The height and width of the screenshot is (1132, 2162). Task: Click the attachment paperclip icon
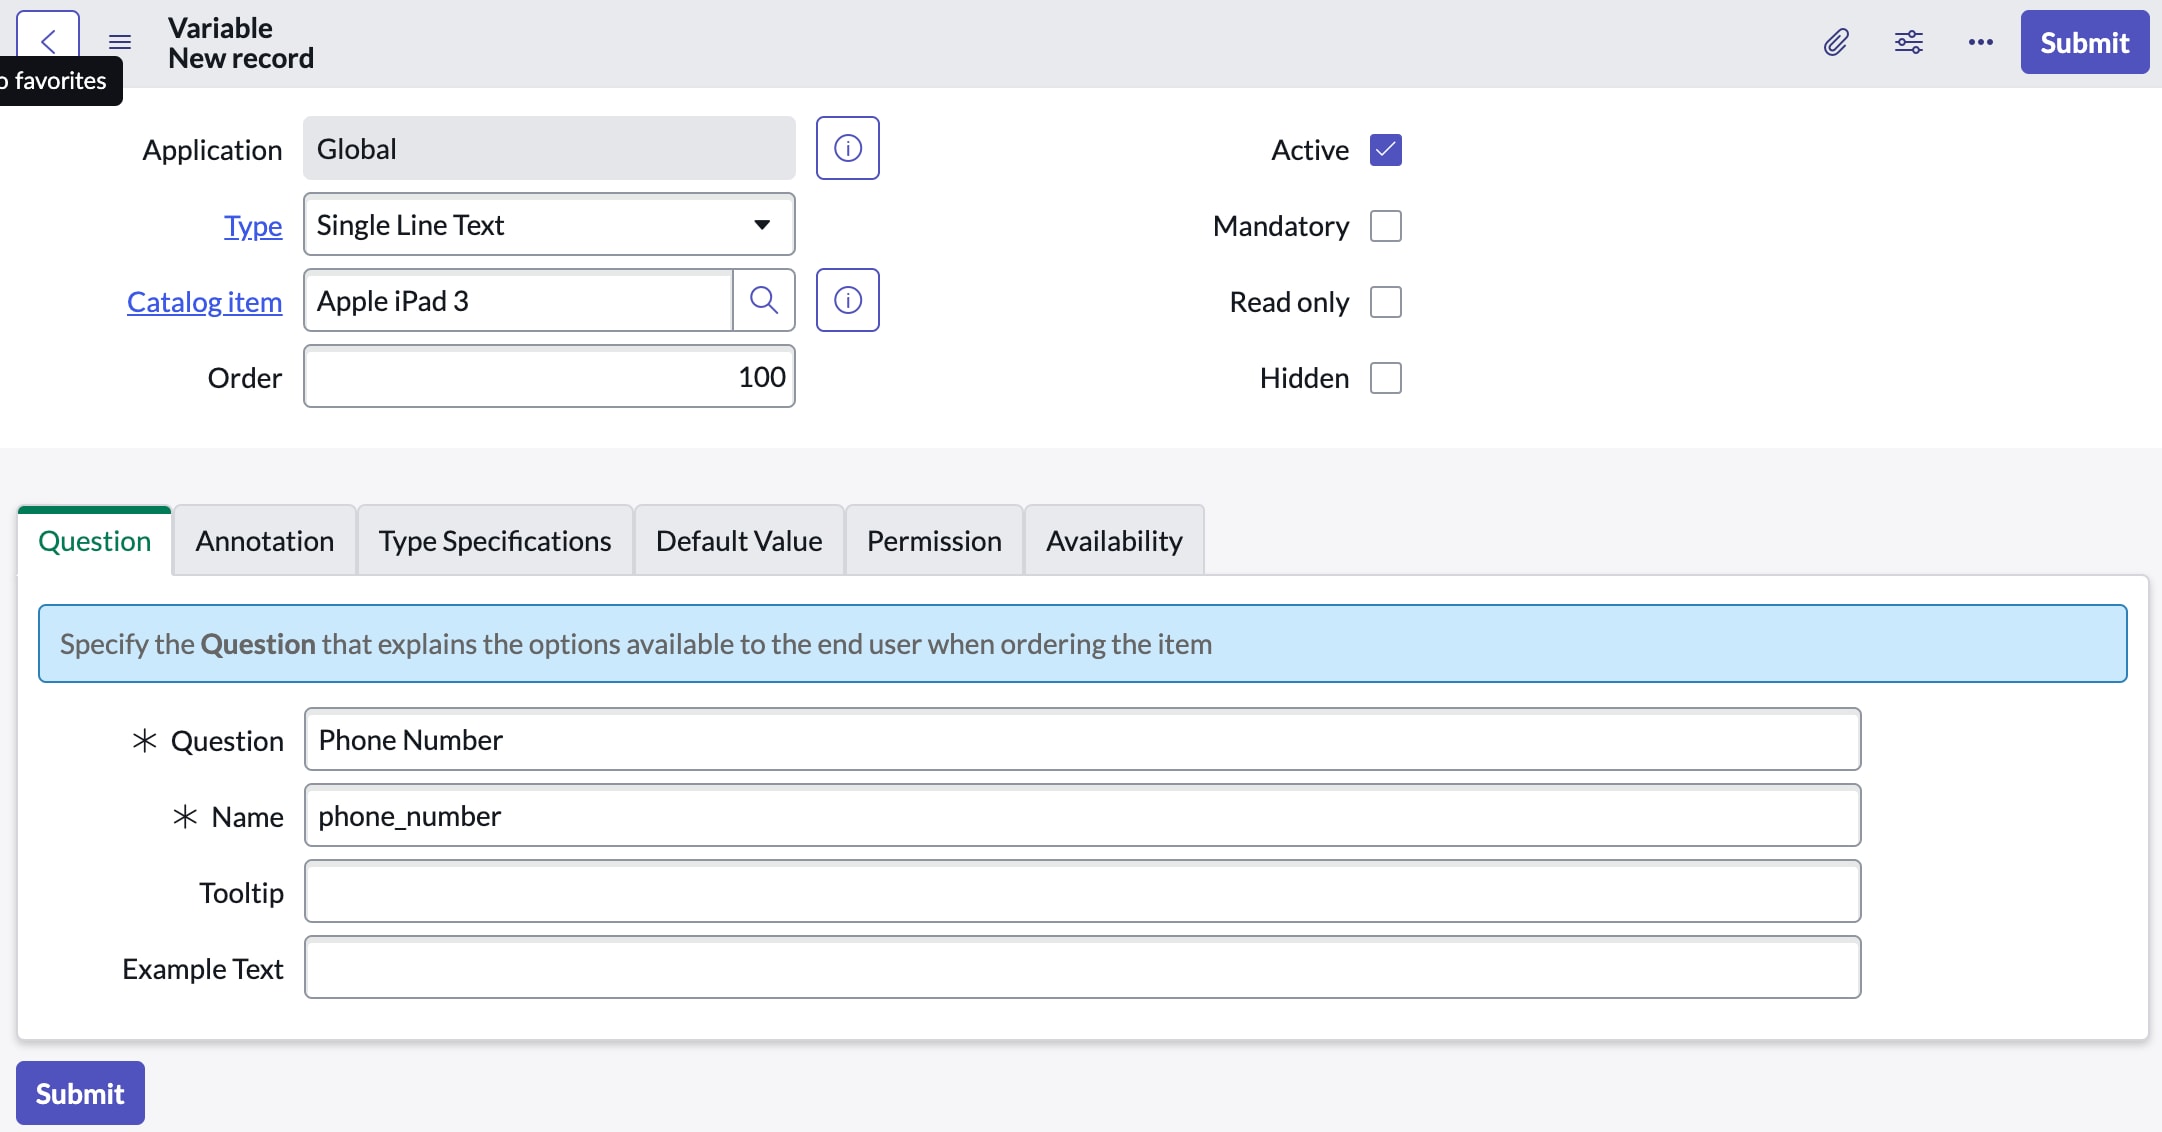1836,42
